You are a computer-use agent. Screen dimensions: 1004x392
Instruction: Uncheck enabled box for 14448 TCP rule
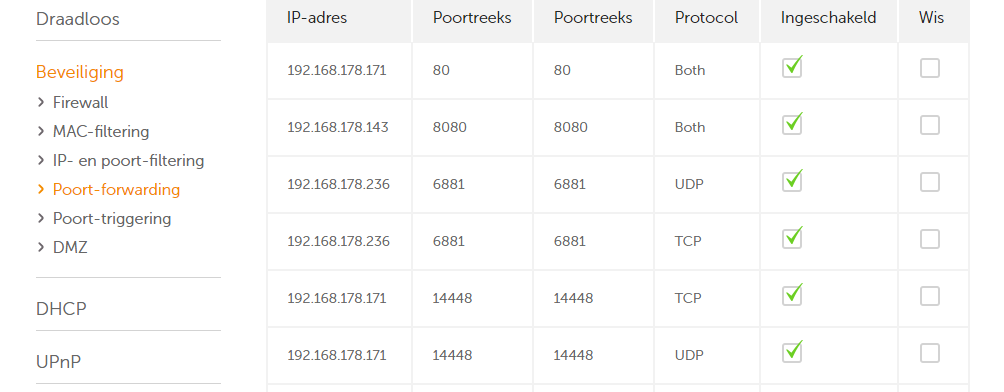click(x=792, y=296)
